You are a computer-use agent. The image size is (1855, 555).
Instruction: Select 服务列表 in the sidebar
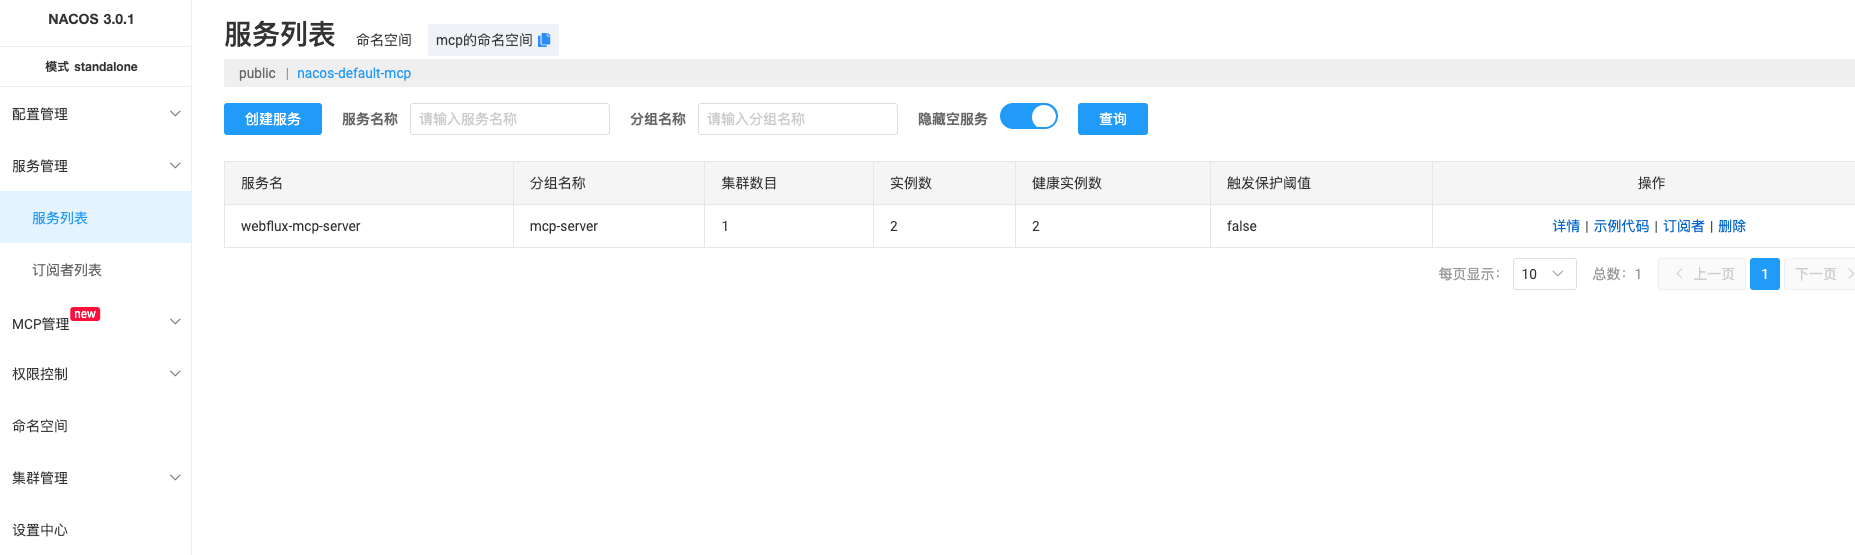(95, 217)
